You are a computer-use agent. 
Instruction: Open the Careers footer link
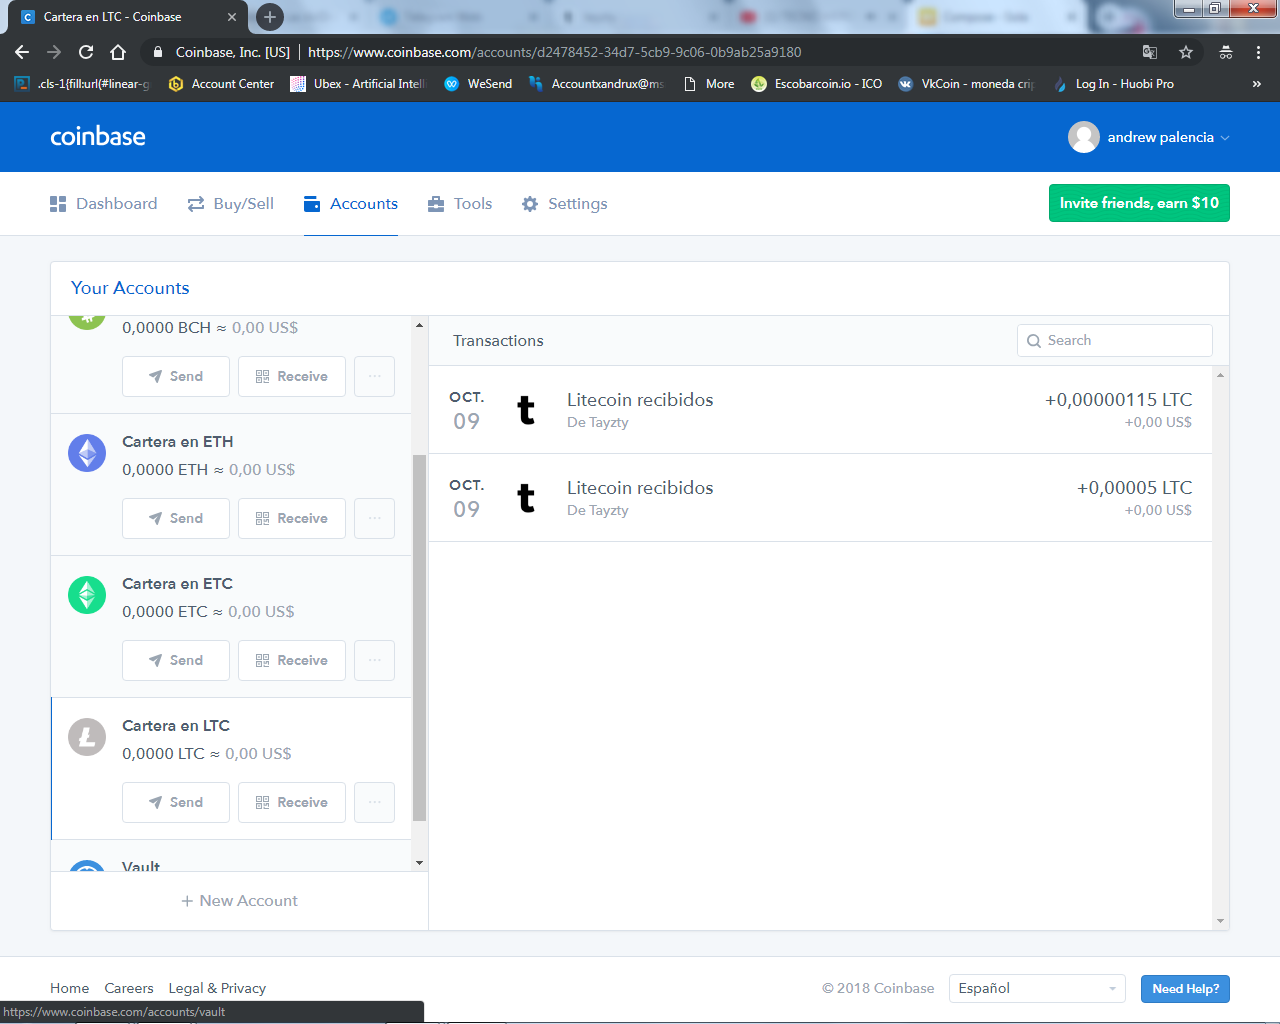(x=129, y=988)
